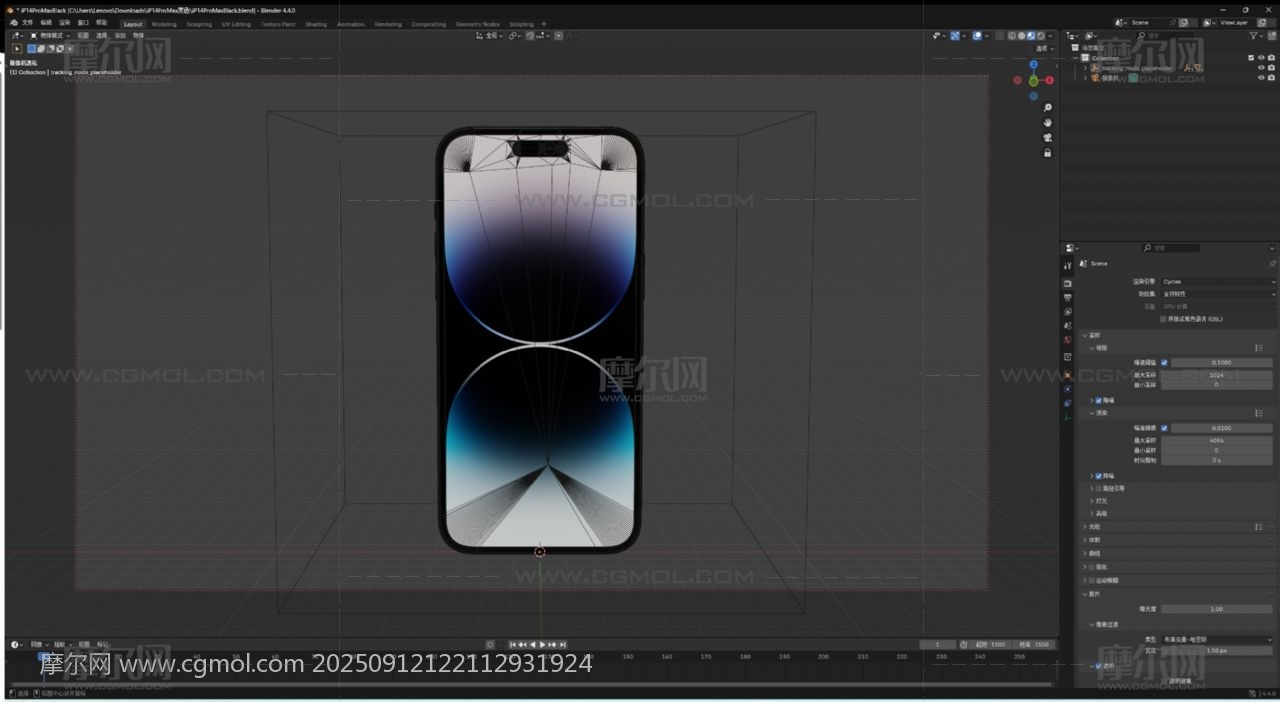Switch to the Modeling workspace tab

(x=164, y=24)
